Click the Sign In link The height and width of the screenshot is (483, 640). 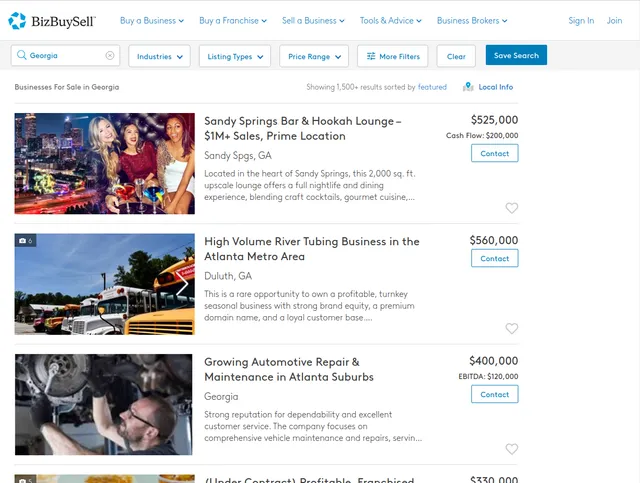point(580,20)
